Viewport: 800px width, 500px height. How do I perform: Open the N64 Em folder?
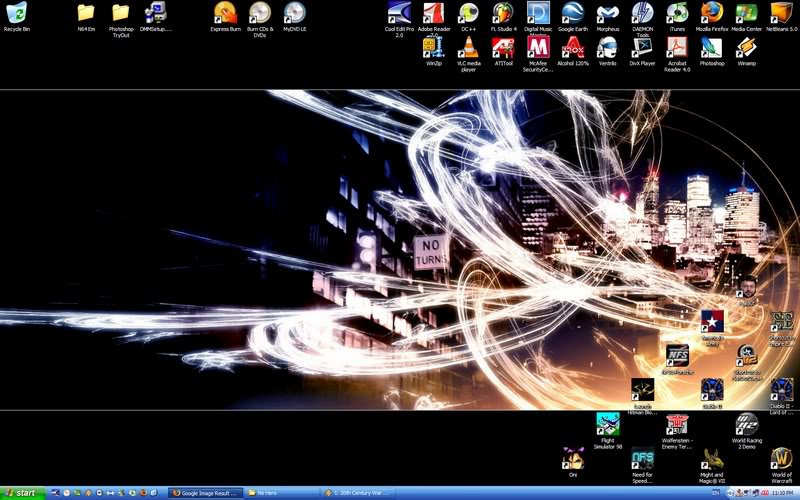click(86, 17)
